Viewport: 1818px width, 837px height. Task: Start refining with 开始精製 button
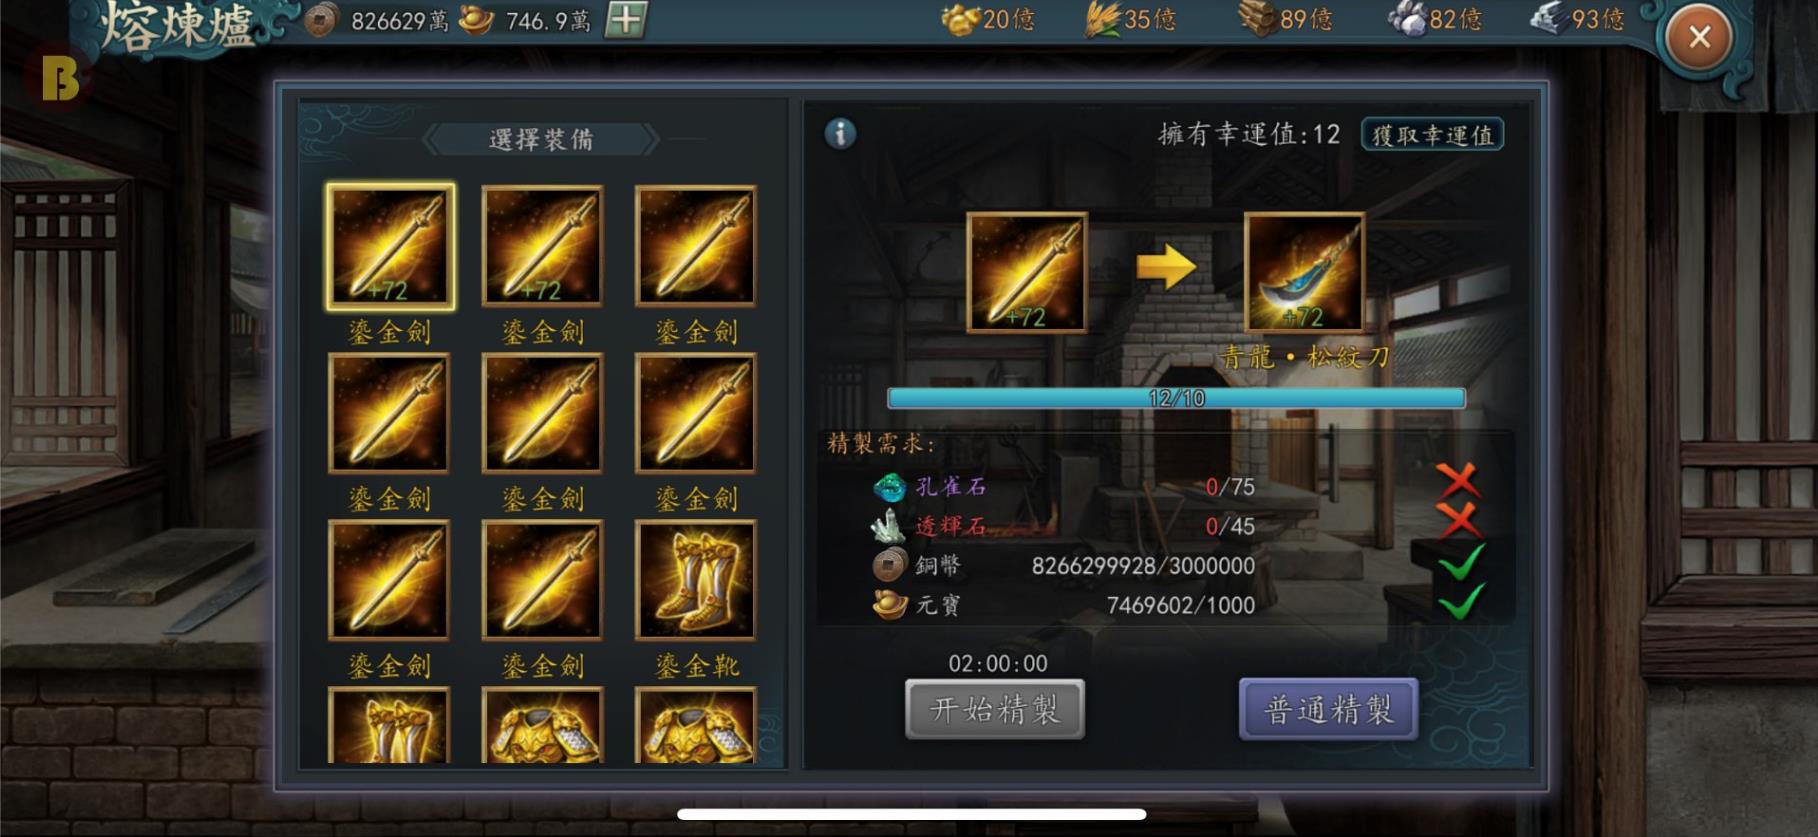995,709
